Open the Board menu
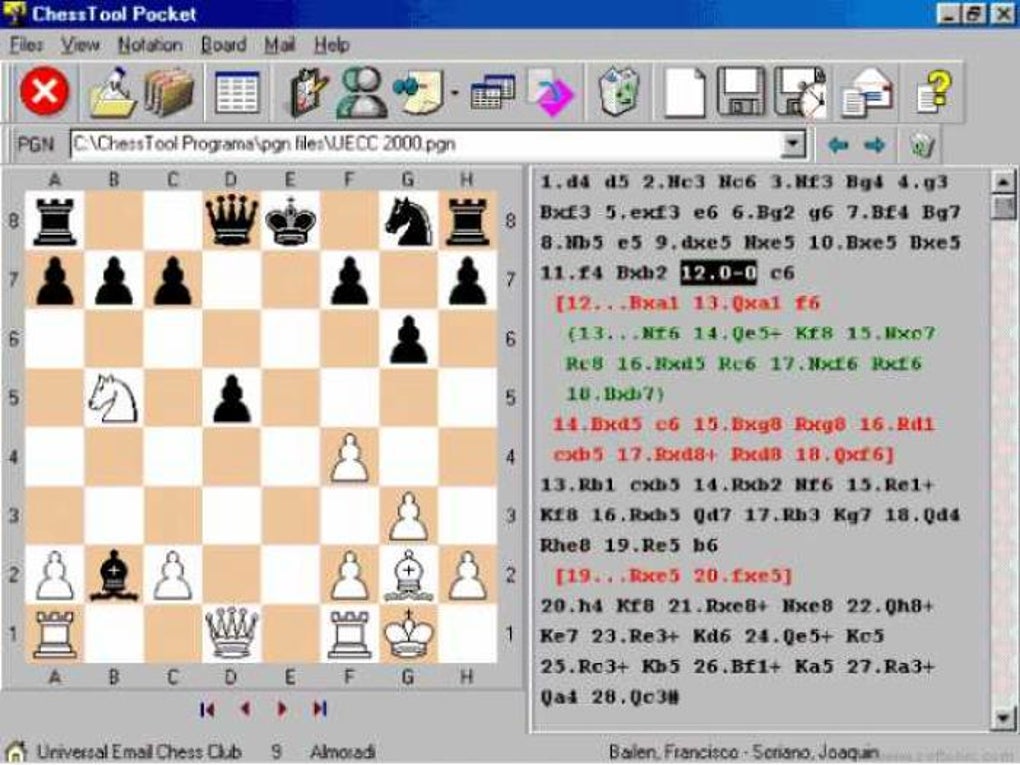This screenshot has width=1020, height=765. coord(224,45)
